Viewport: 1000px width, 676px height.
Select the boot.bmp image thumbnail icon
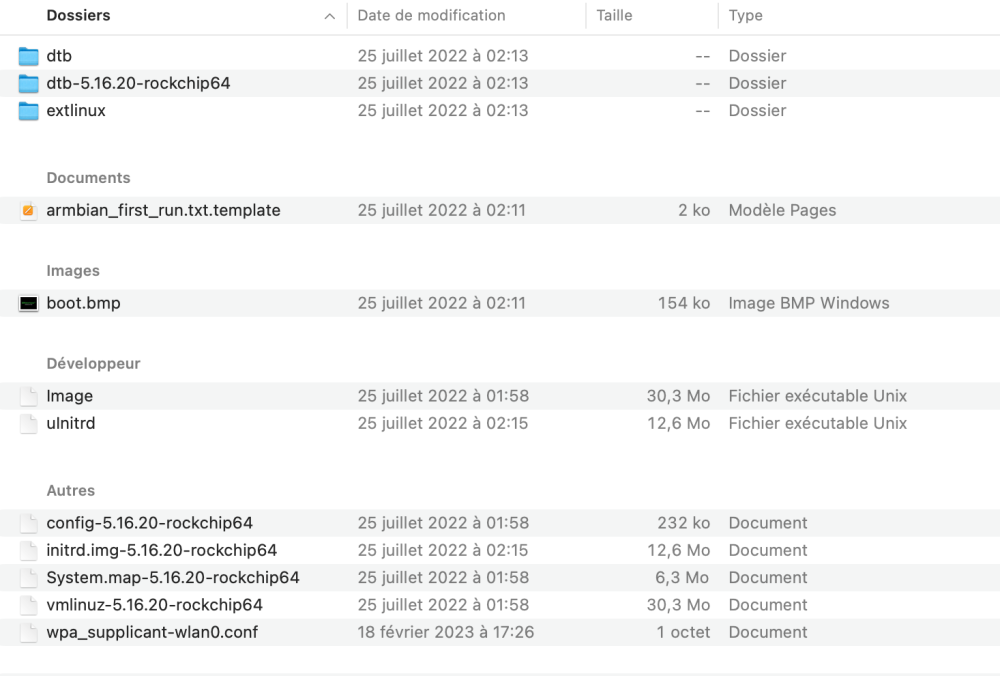(28, 303)
